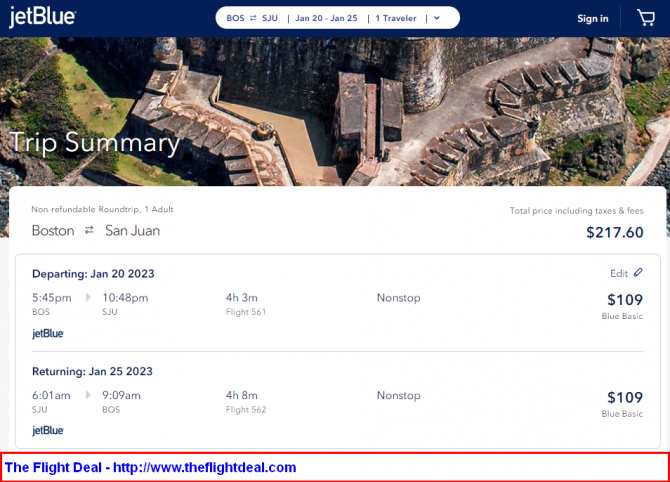
Task: Open the shopping cart icon
Action: [646, 18]
